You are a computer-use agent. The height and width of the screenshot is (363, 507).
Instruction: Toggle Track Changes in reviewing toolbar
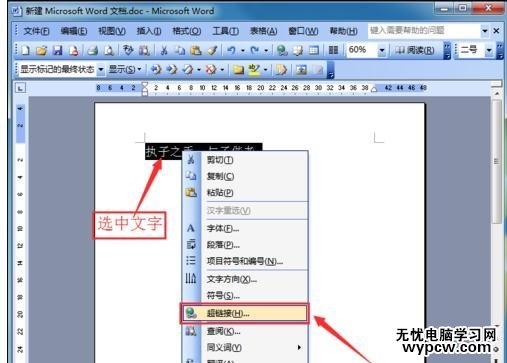click(281, 69)
